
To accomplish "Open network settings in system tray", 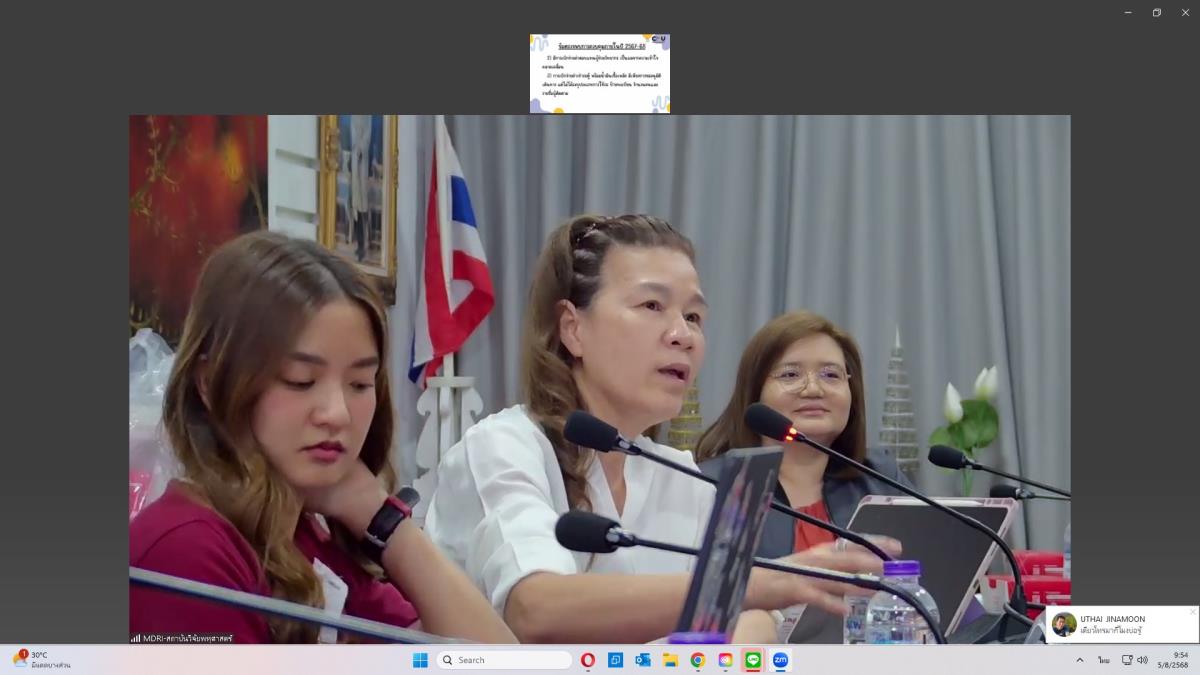I will pyautogui.click(x=1127, y=660).
